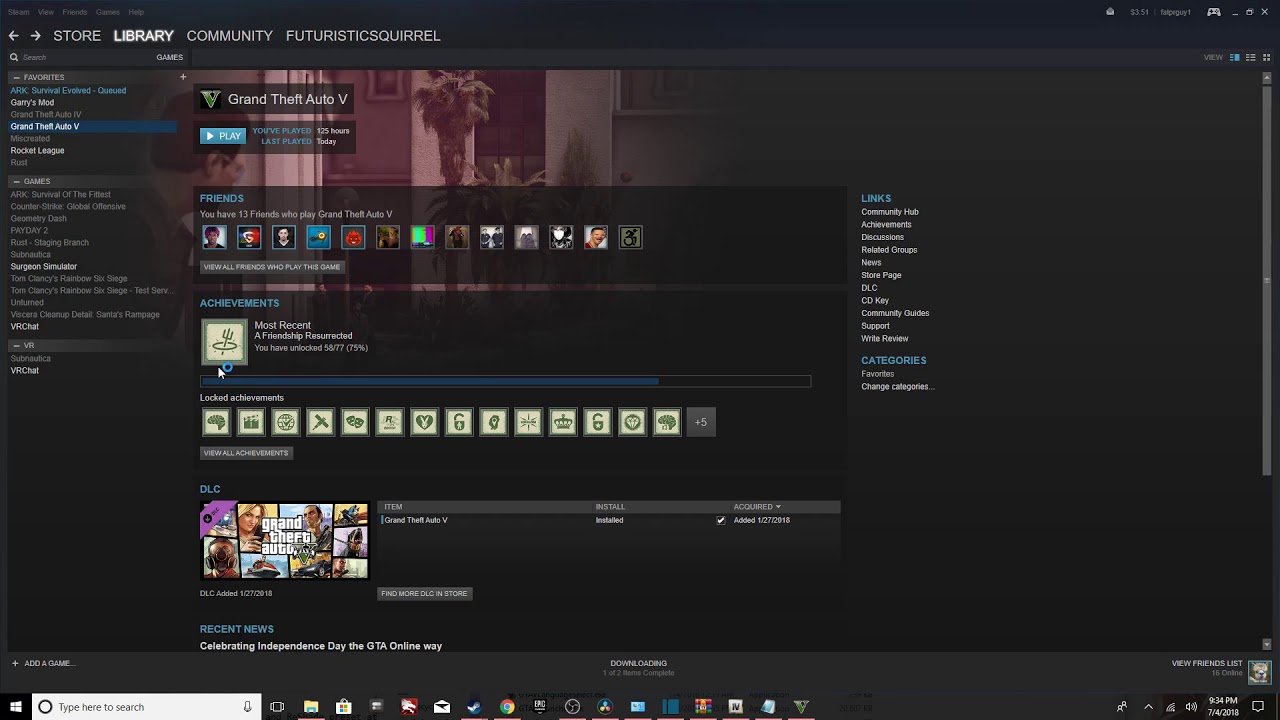Open the Write Review link

click(885, 338)
